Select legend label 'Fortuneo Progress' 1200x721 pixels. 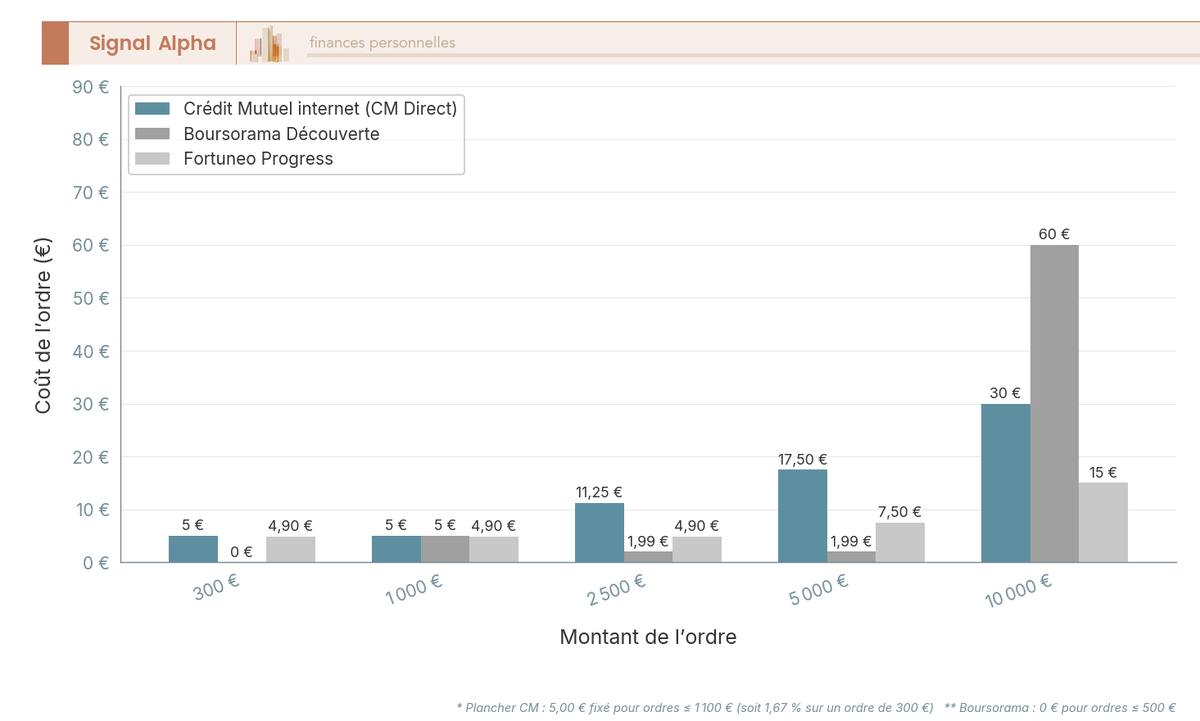point(258,158)
